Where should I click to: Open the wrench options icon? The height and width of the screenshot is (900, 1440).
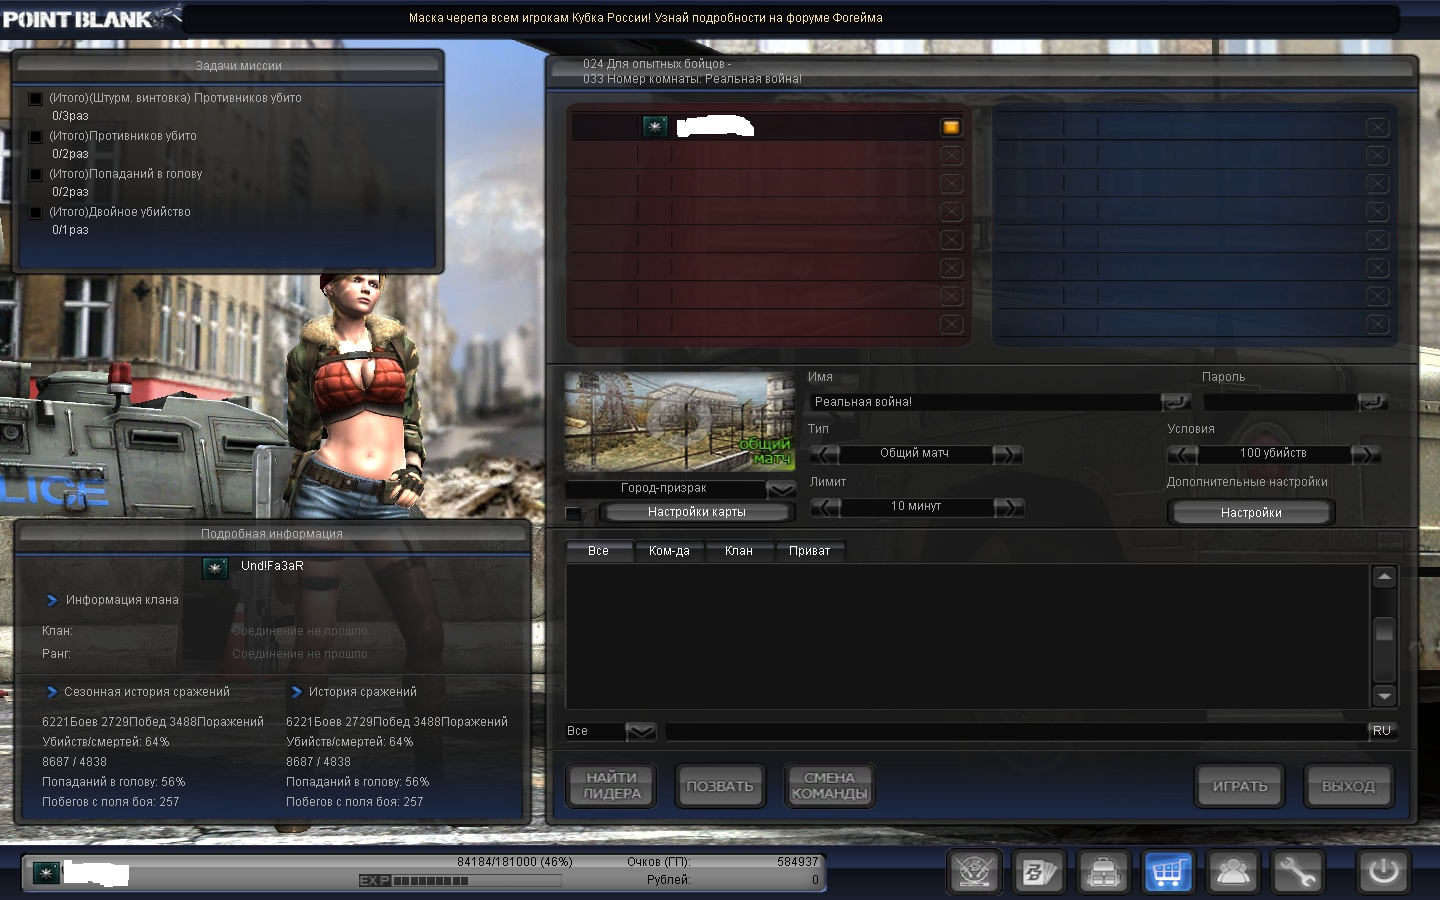(x=1296, y=872)
